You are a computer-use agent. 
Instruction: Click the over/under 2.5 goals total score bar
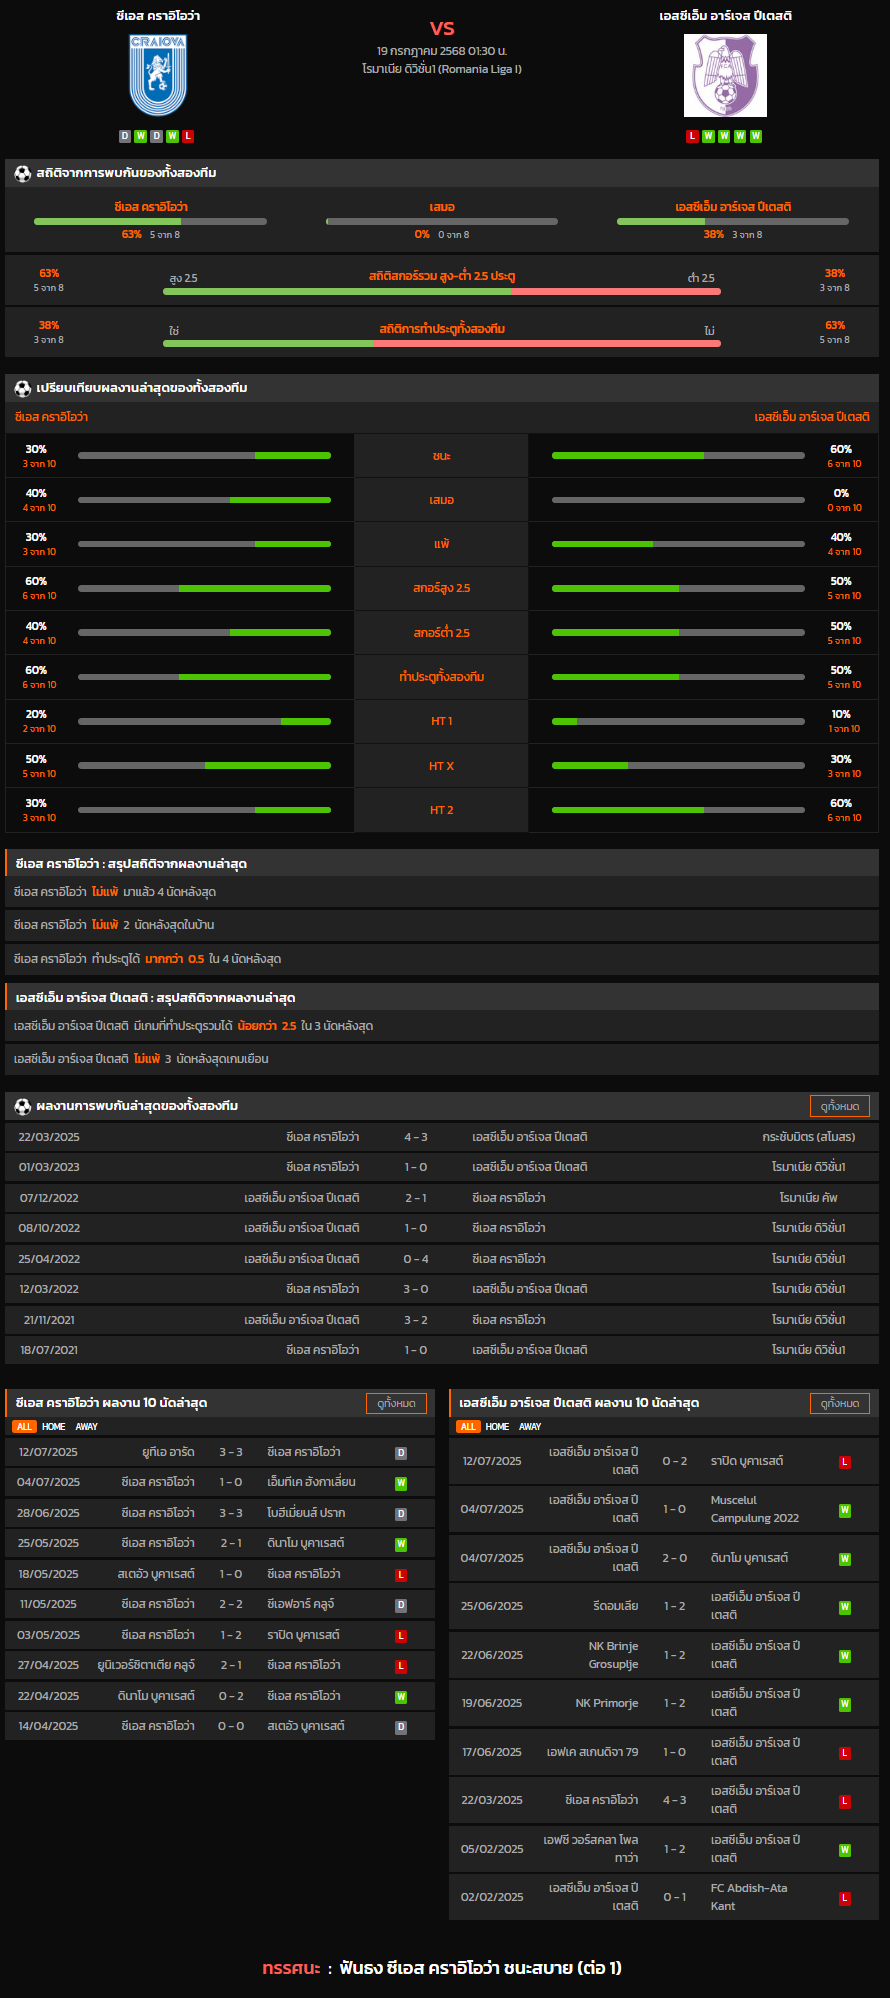pyautogui.click(x=442, y=291)
